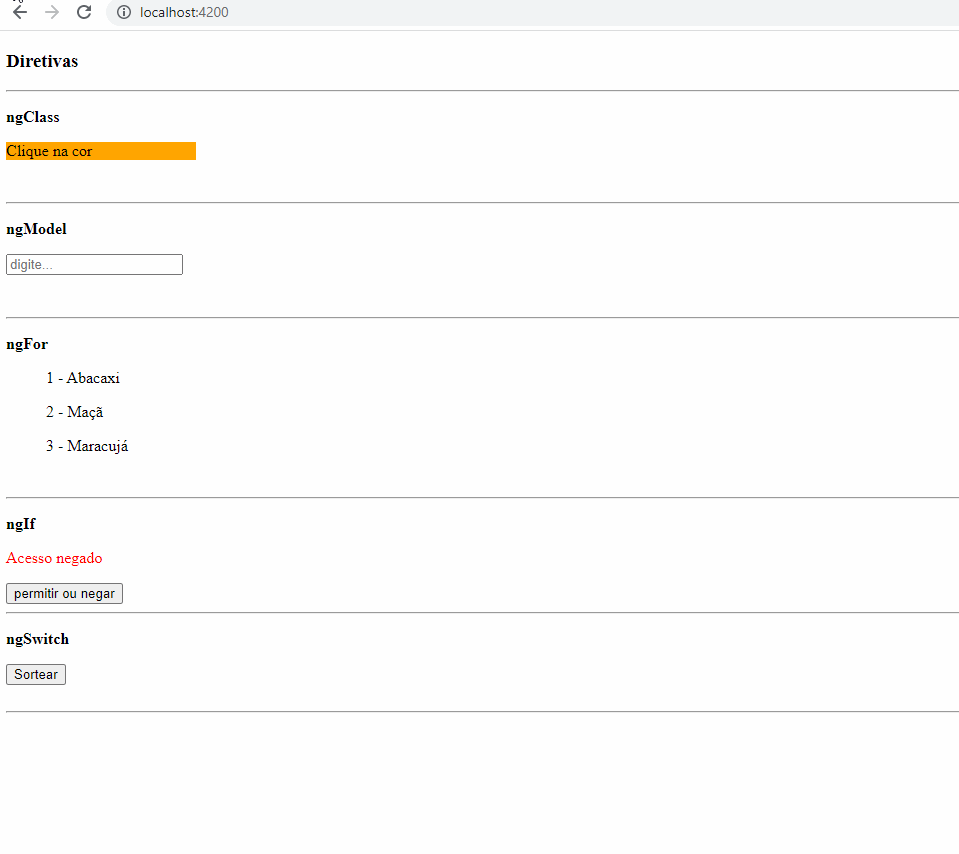Click the 'Clique na cor' label text

[49, 151]
